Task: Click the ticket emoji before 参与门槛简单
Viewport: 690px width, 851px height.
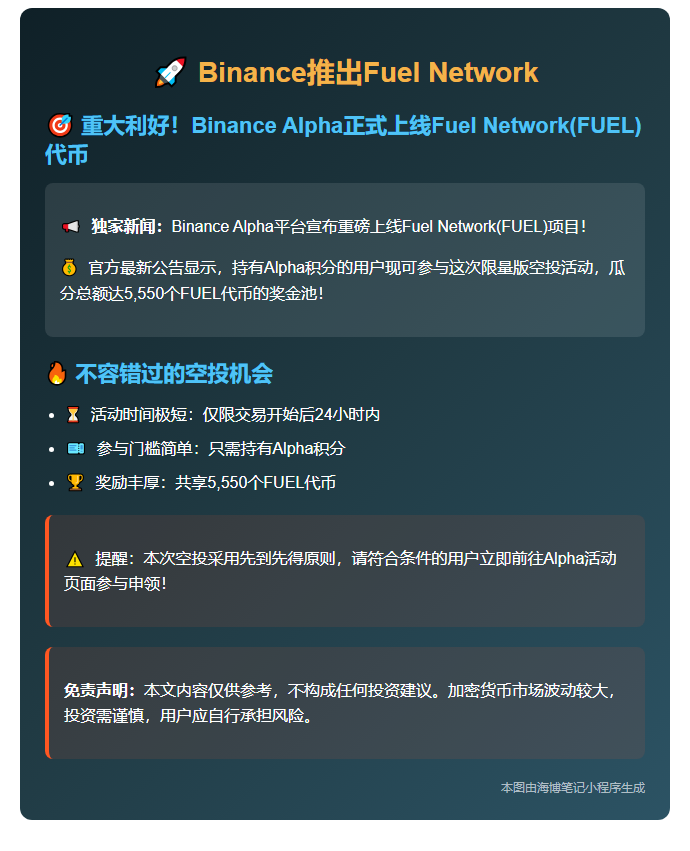Action: pyautogui.click(x=76, y=448)
